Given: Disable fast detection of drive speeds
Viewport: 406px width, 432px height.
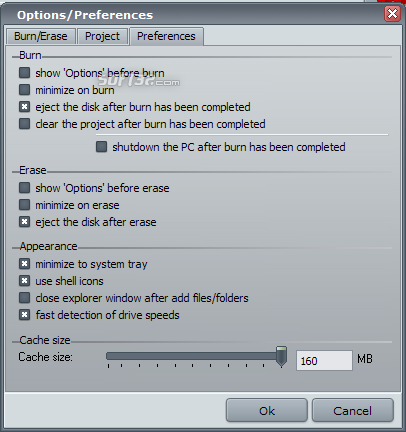Looking at the screenshot, I should coord(24,315).
